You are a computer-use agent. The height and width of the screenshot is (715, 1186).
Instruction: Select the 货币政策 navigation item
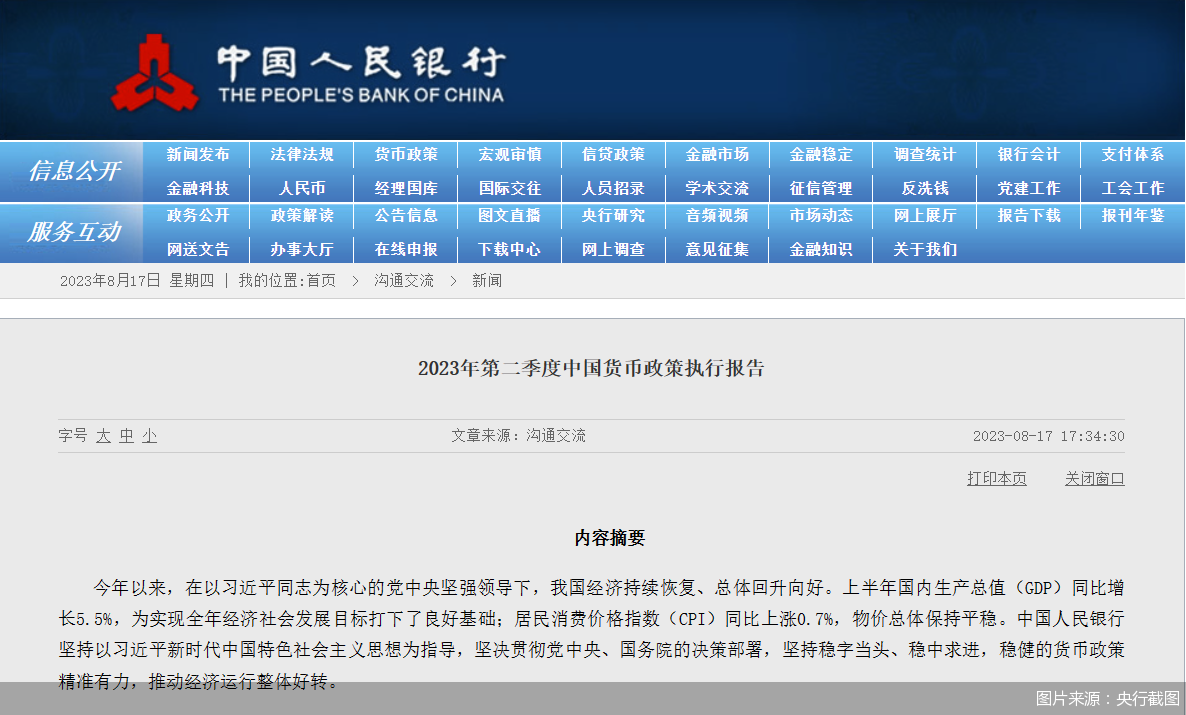coord(406,155)
